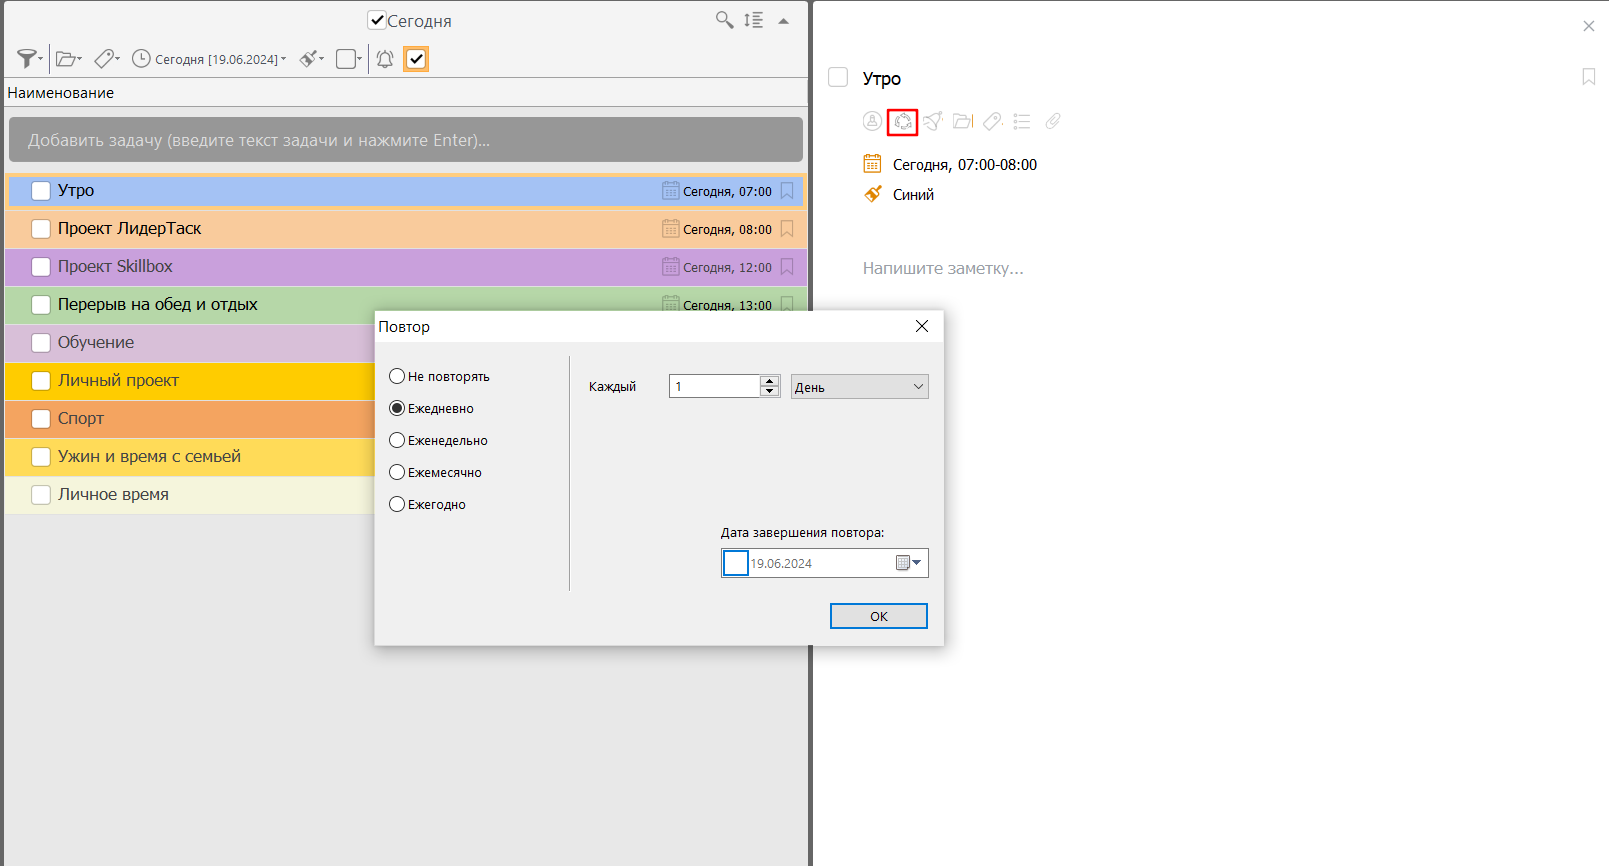Click the orange calendar icon in details
This screenshot has height=866, width=1609.
click(x=873, y=164)
